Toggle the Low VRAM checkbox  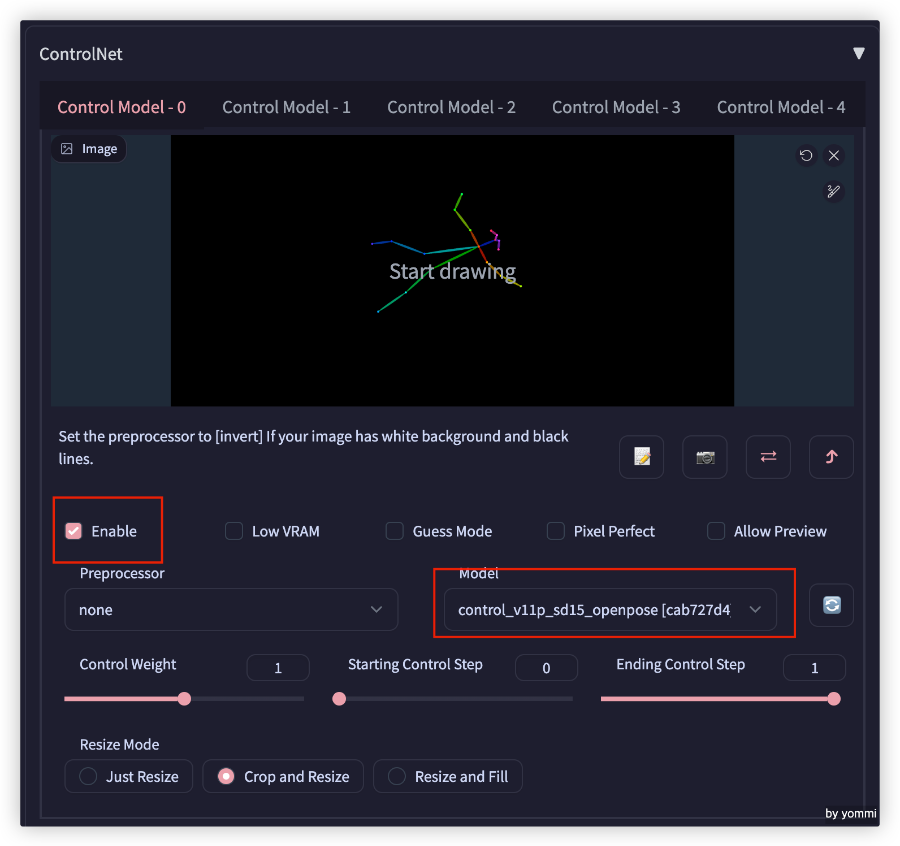point(234,531)
